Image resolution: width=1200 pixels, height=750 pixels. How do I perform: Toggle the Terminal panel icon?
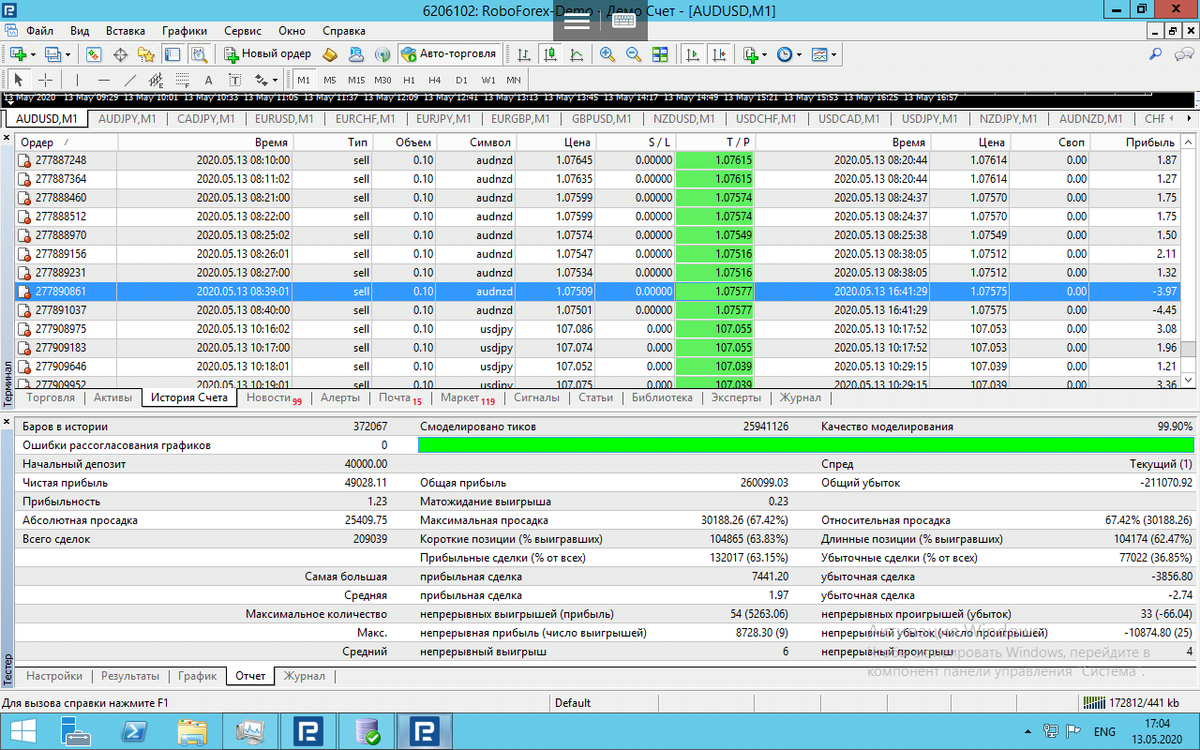(x=172, y=54)
